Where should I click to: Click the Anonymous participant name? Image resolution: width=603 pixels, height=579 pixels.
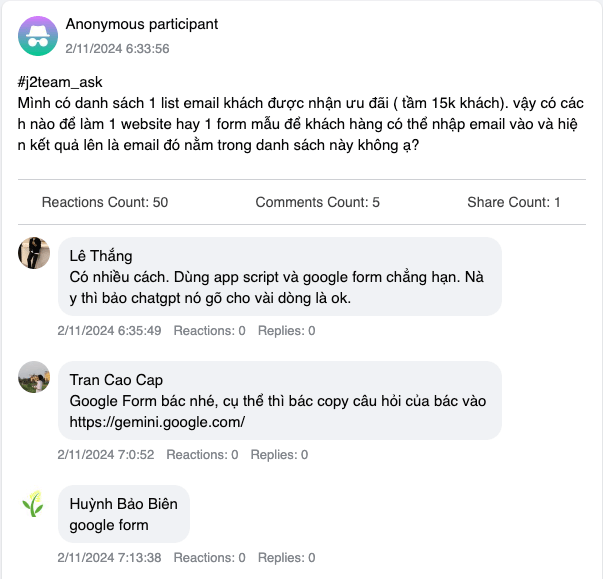(141, 24)
